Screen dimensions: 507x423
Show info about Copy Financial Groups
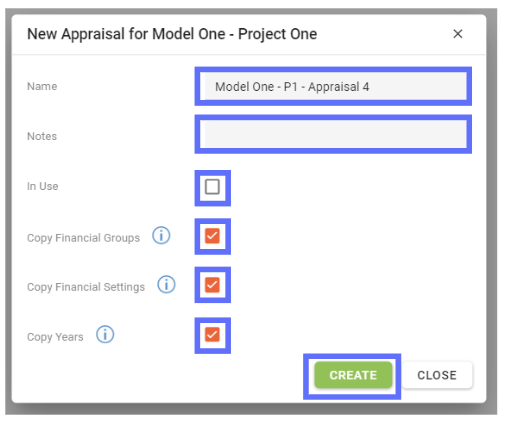pos(161,235)
